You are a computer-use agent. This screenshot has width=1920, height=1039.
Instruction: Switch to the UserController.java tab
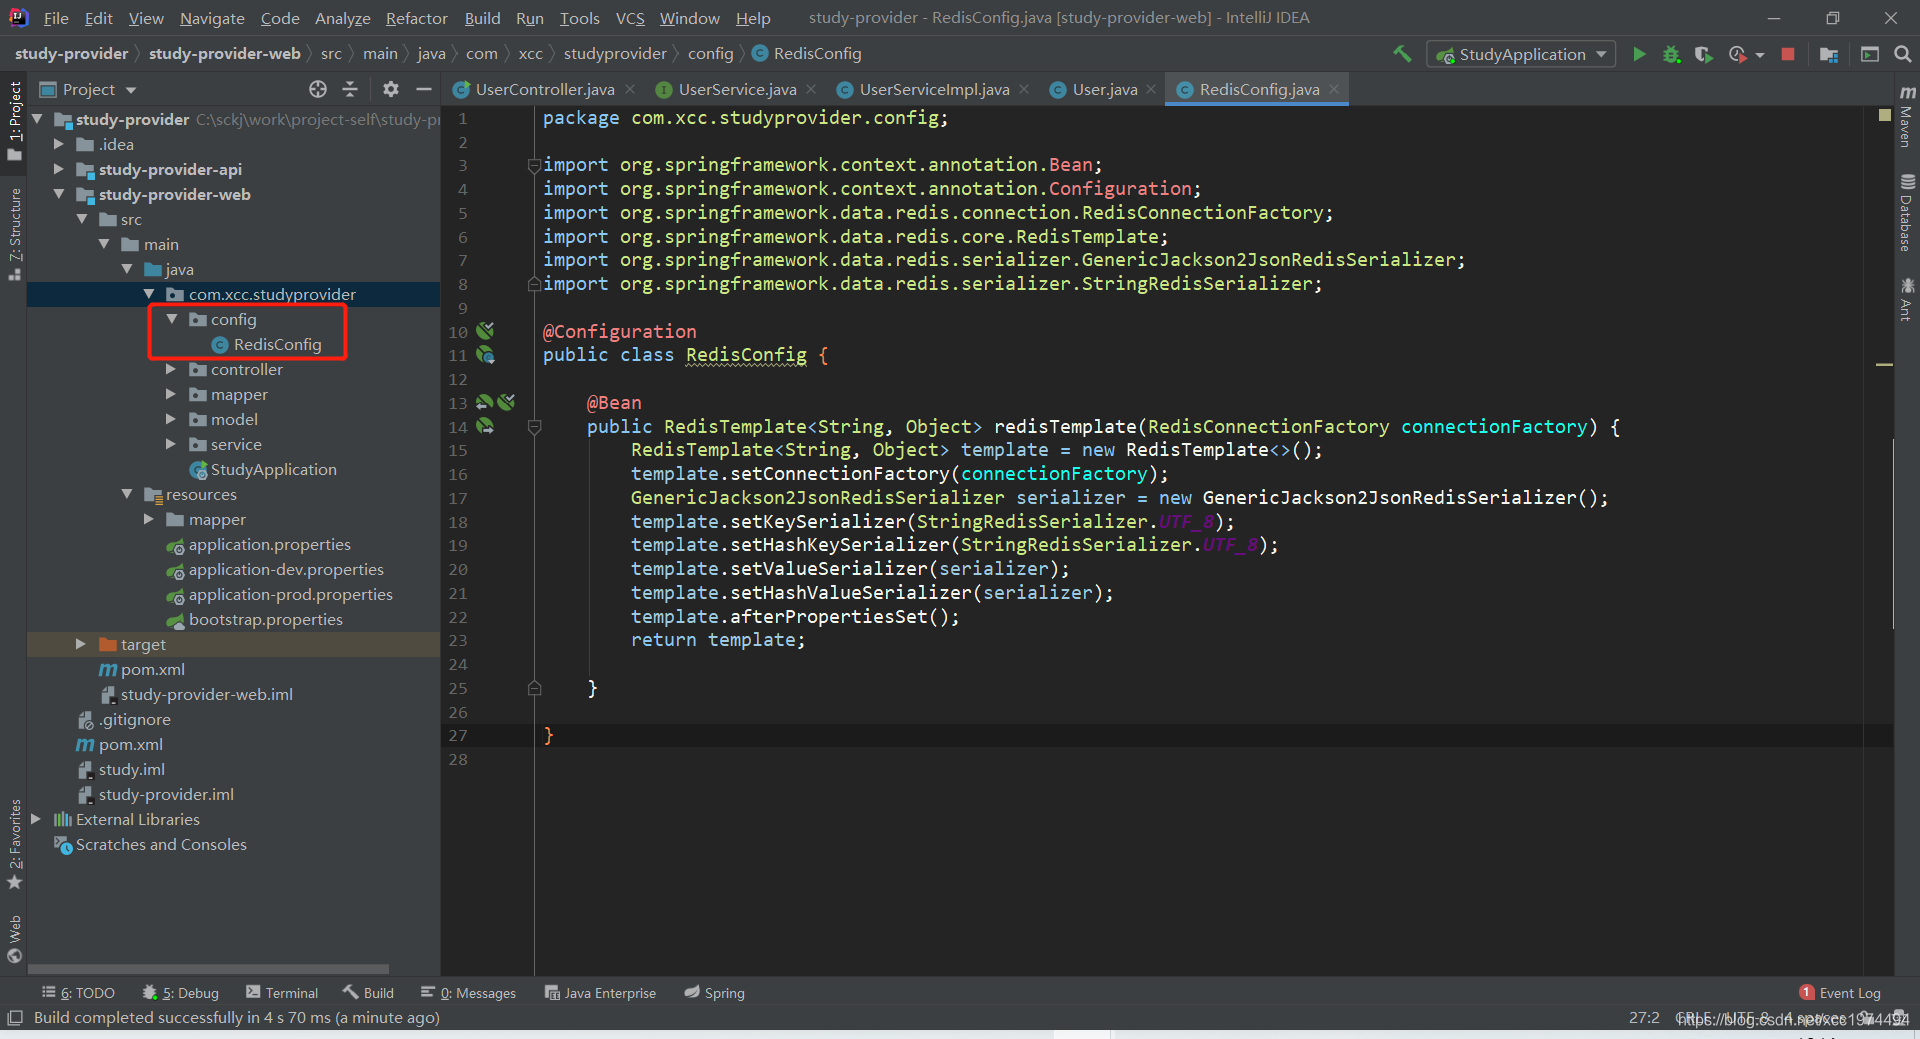click(x=545, y=89)
